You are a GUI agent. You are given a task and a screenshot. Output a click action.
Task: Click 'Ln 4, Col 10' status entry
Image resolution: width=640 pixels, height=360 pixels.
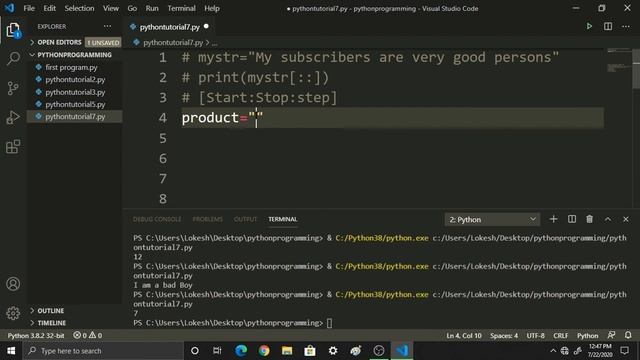(x=464, y=335)
